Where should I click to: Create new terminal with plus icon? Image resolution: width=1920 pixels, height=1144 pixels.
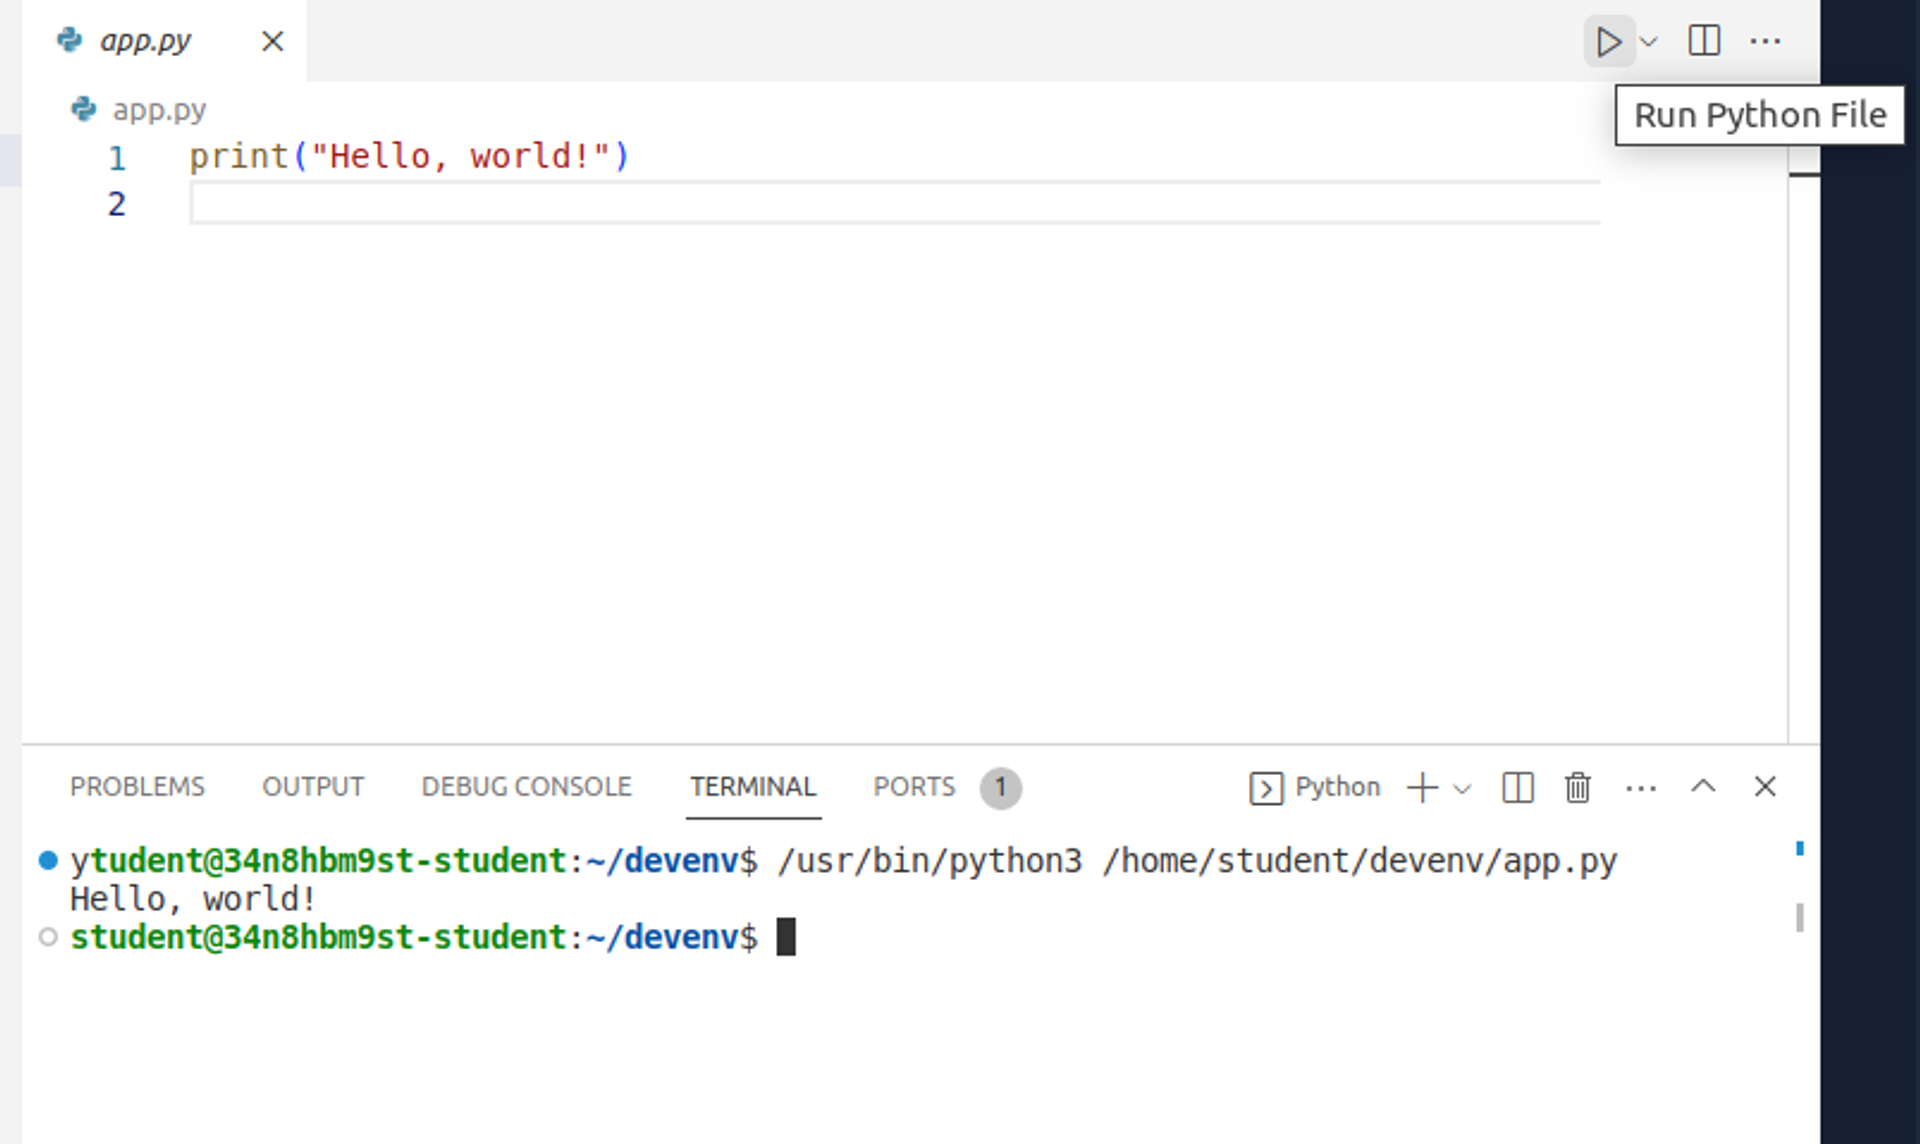pyautogui.click(x=1421, y=788)
